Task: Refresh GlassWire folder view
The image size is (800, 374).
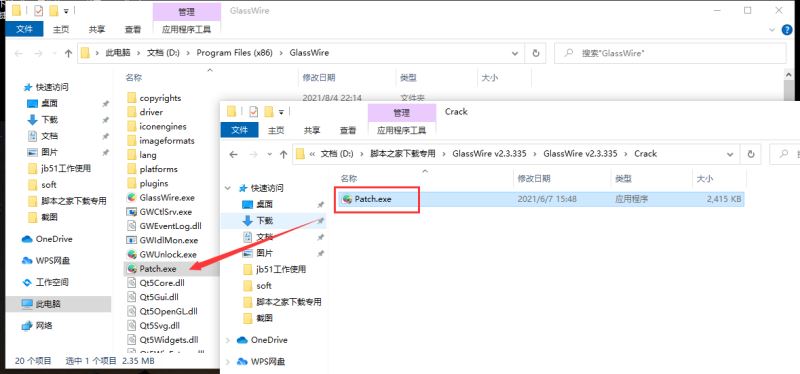Action: click(536, 53)
